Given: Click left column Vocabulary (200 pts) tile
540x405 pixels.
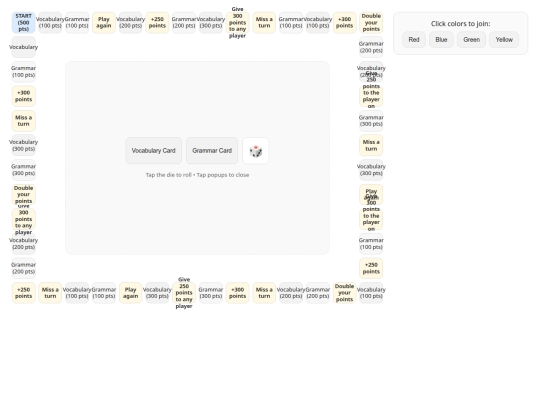Looking at the screenshot, I should [23, 244].
